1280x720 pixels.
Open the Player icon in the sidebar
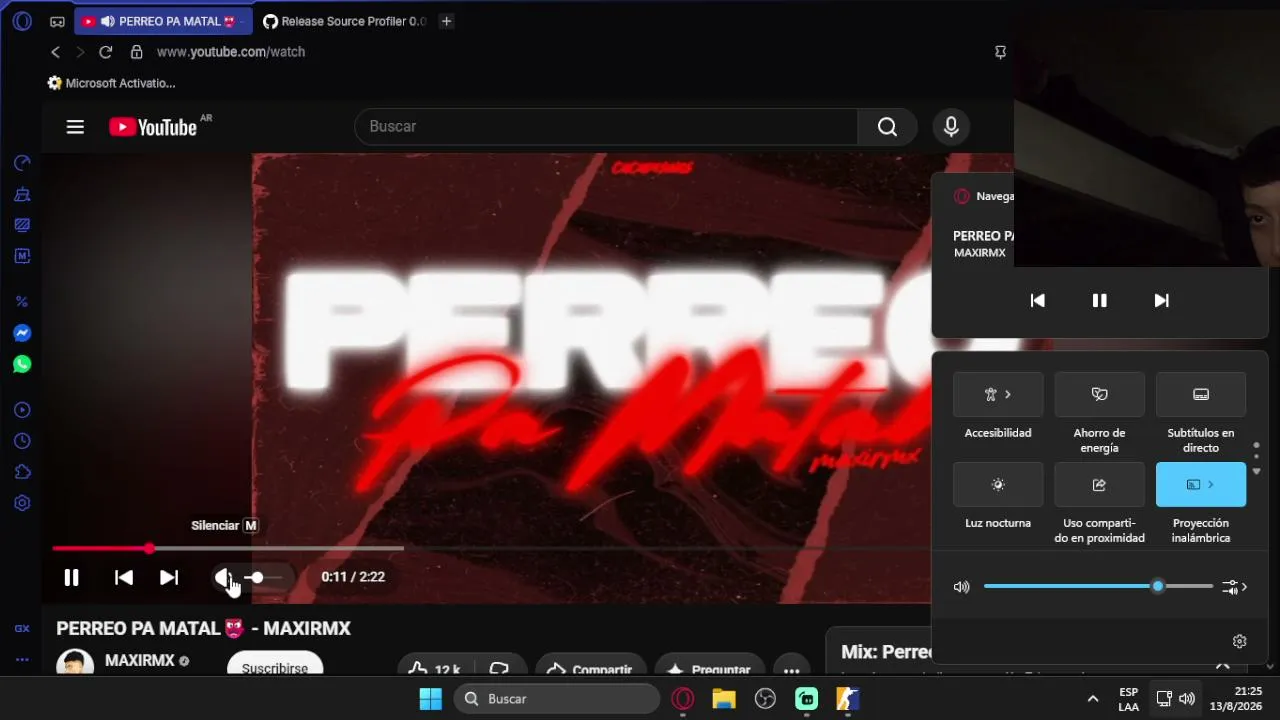[22, 410]
